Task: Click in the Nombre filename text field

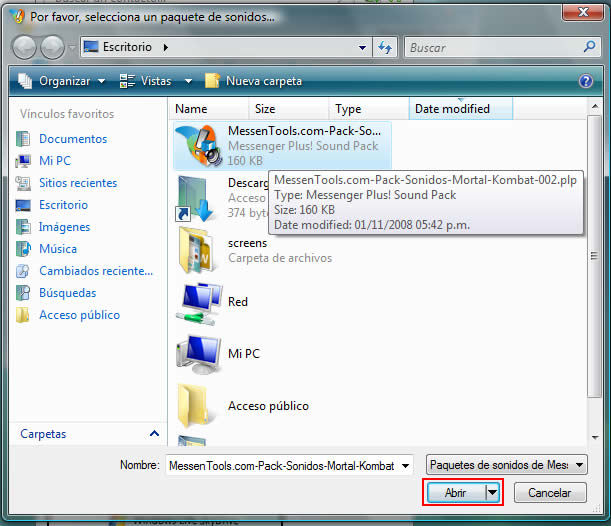Action: (283, 466)
